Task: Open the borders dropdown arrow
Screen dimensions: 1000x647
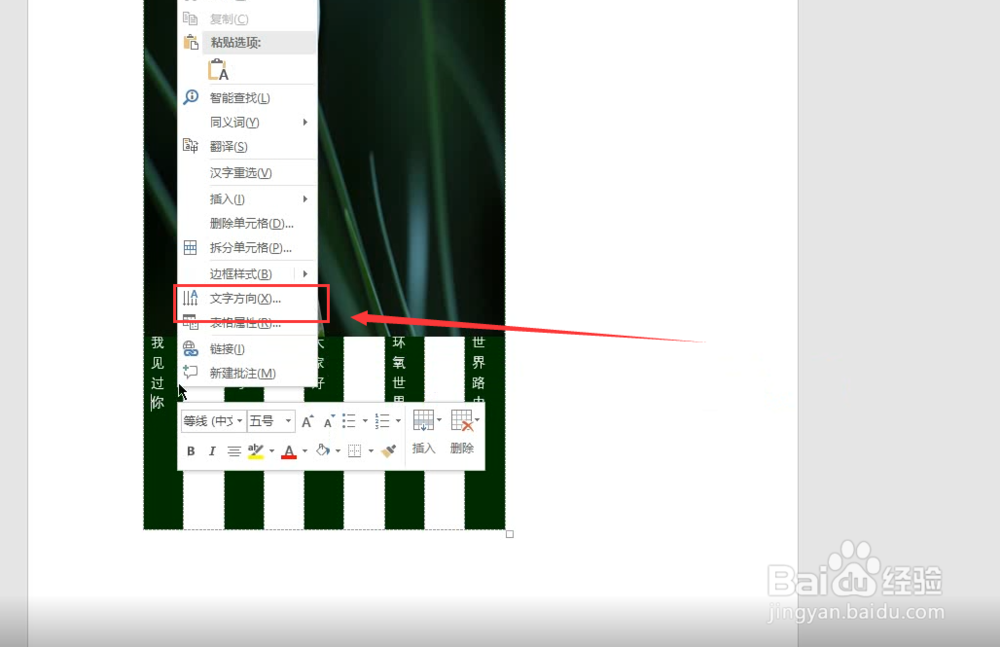Action: tap(371, 451)
